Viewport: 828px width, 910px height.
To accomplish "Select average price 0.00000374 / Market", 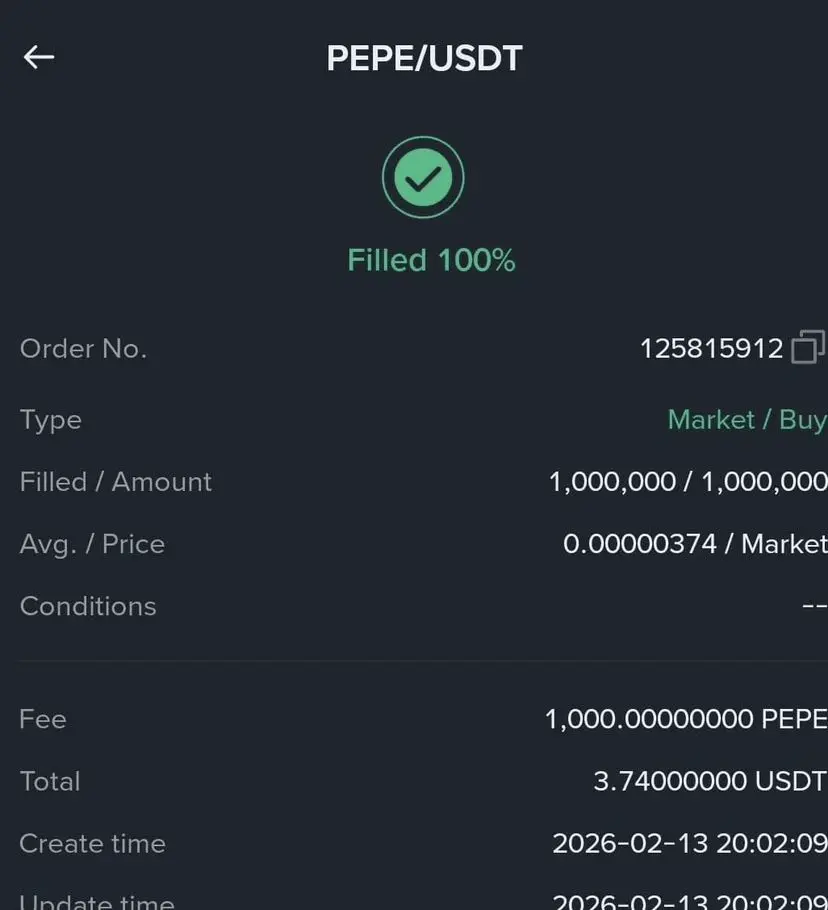I will (695, 544).
